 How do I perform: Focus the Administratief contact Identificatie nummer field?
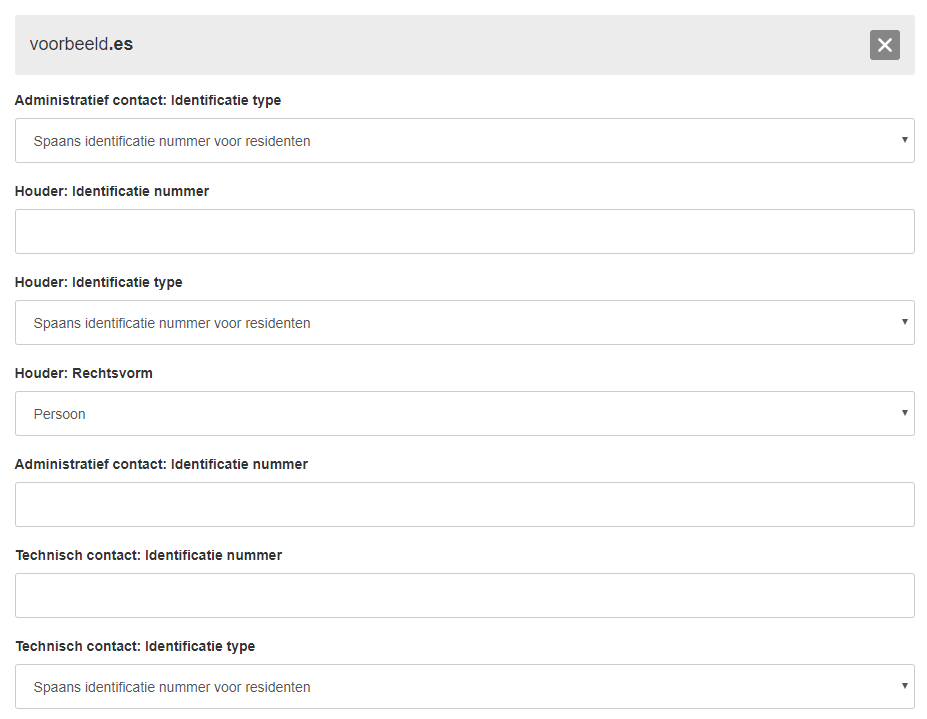click(x=464, y=505)
